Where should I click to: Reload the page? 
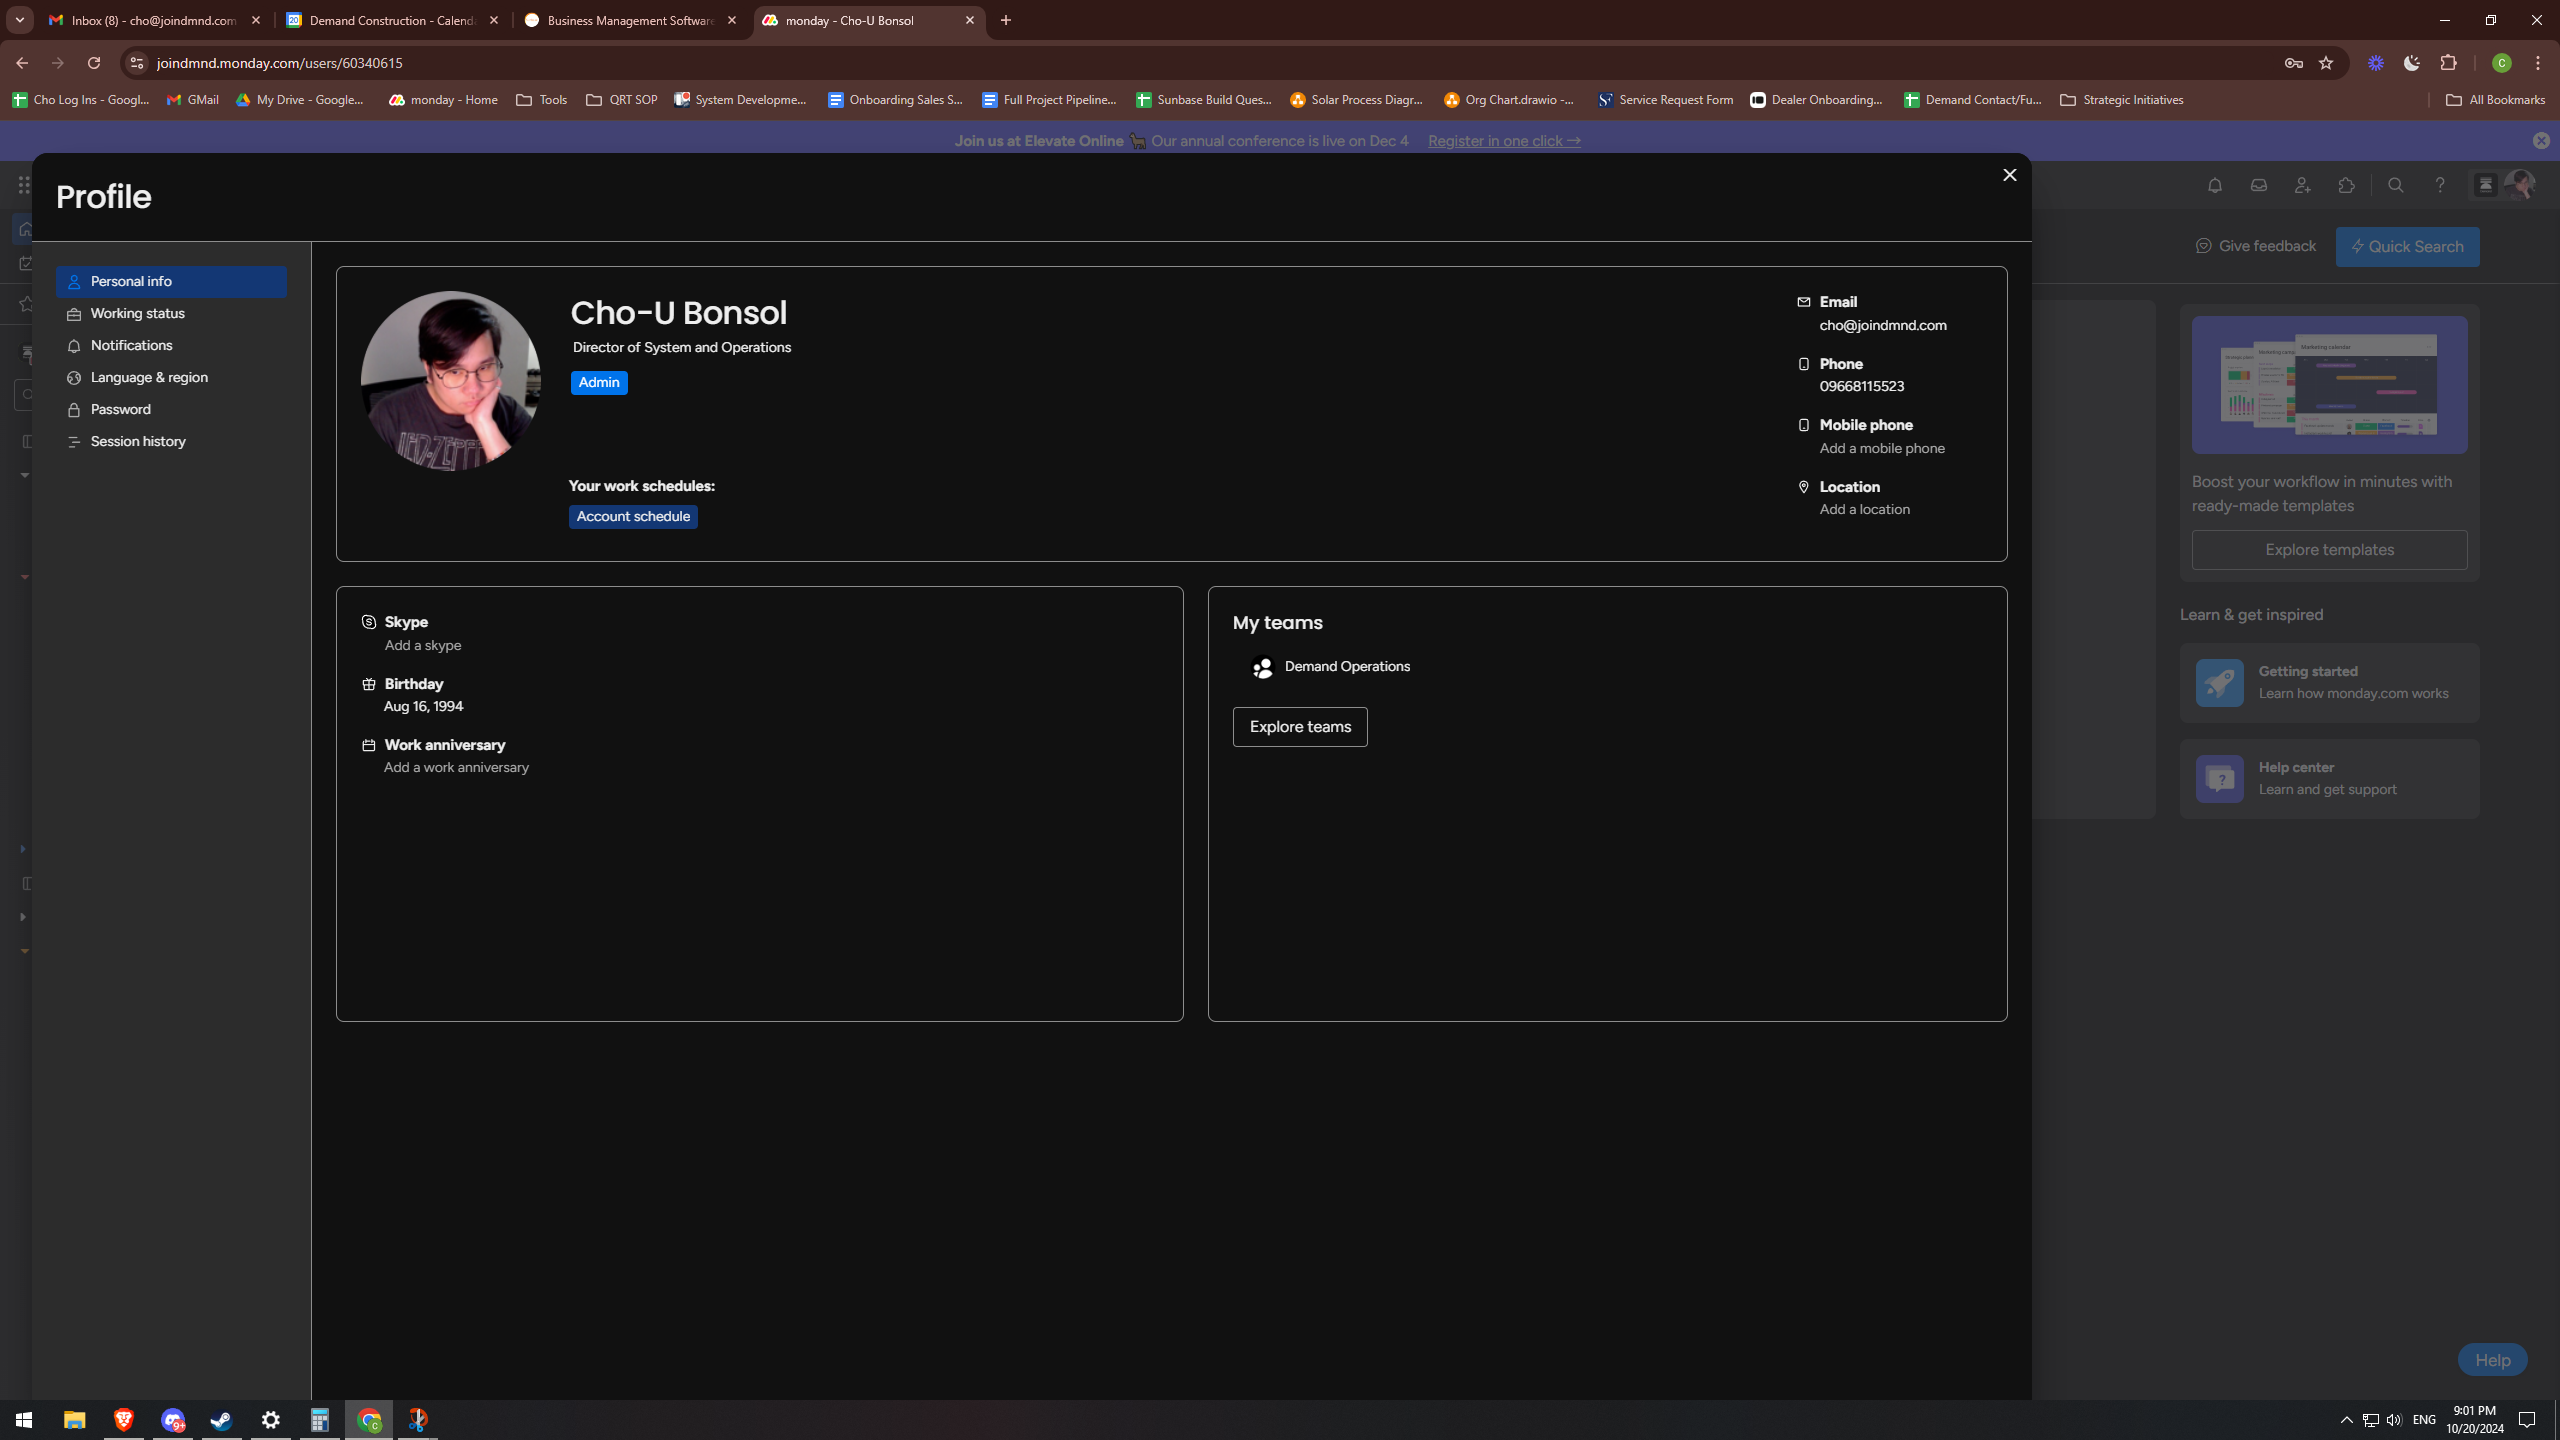[x=94, y=63]
